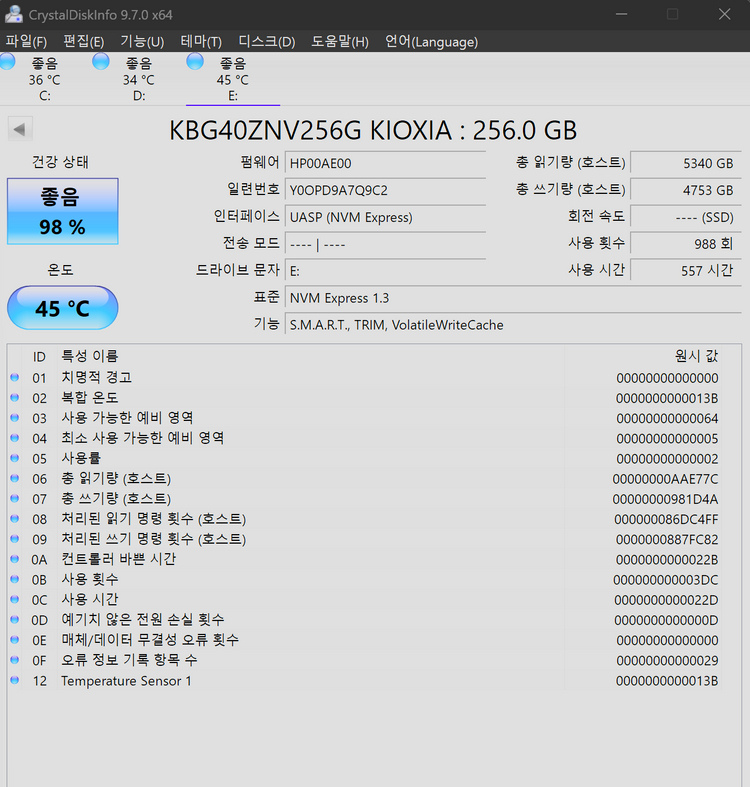750x787 pixels.
Task: Click raw value 0000000981D4A
Action: point(665,499)
